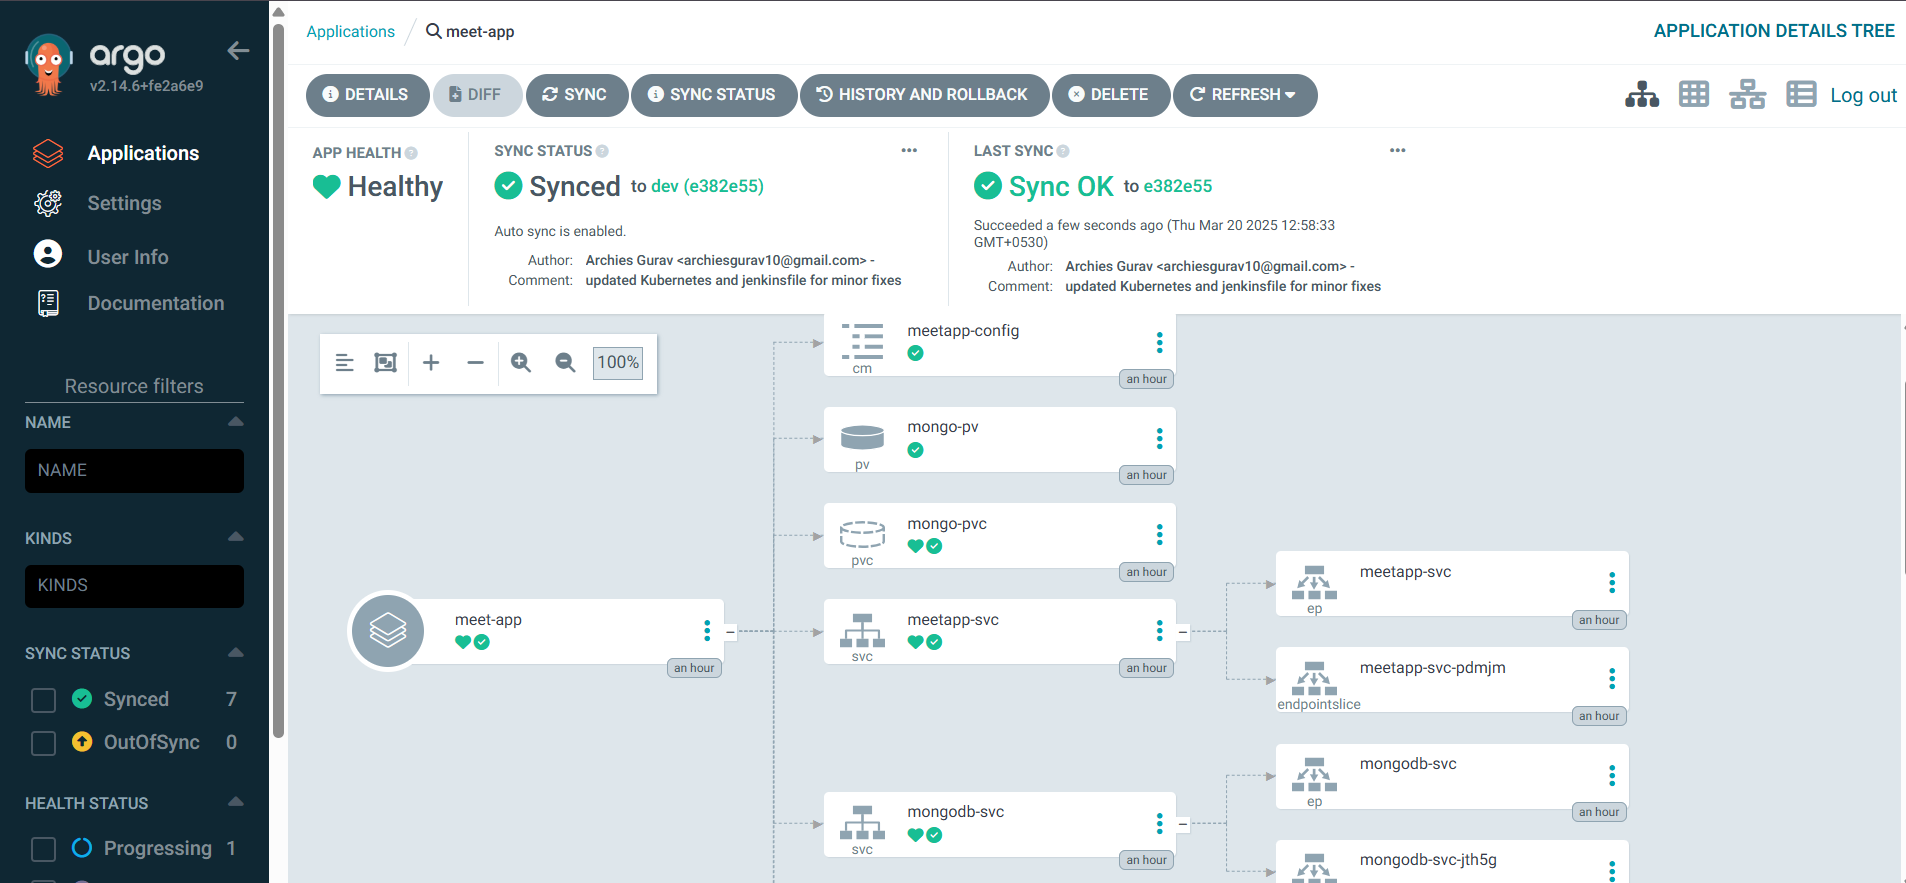1906x883 pixels.
Task: Click the zoom out magnifier icon
Action: [x=565, y=363]
